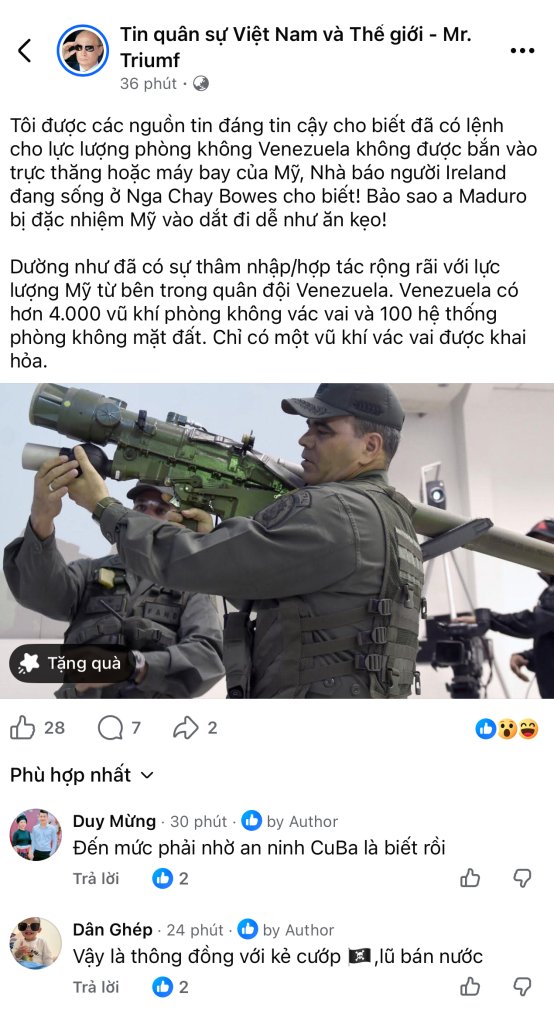
Task: View reactions count on Dân Ghép's comment
Action: pyautogui.click(x=171, y=987)
